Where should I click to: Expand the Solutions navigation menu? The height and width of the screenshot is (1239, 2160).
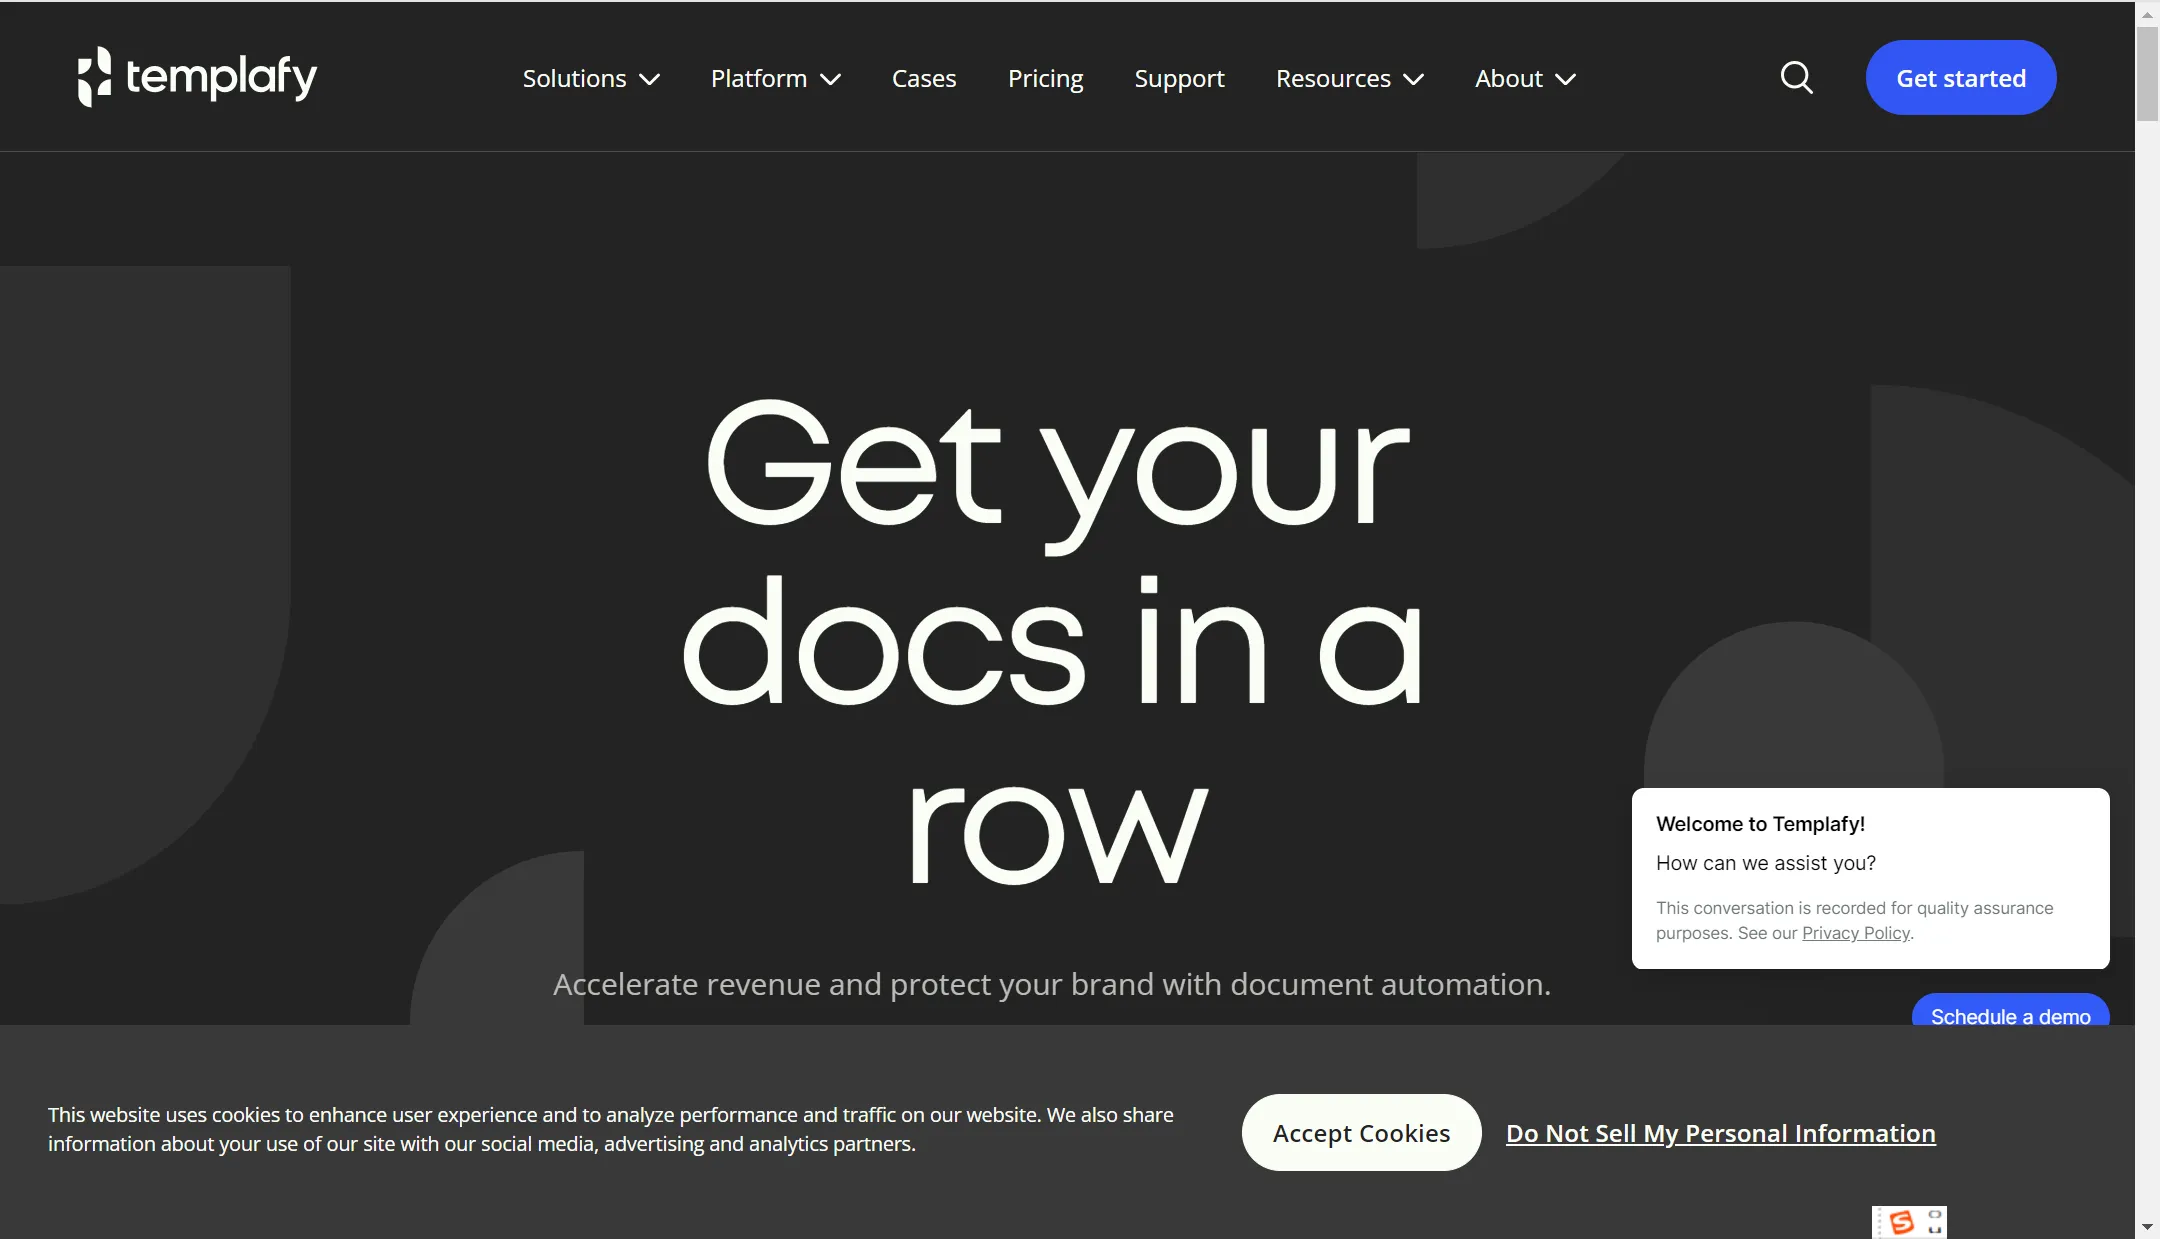point(590,77)
